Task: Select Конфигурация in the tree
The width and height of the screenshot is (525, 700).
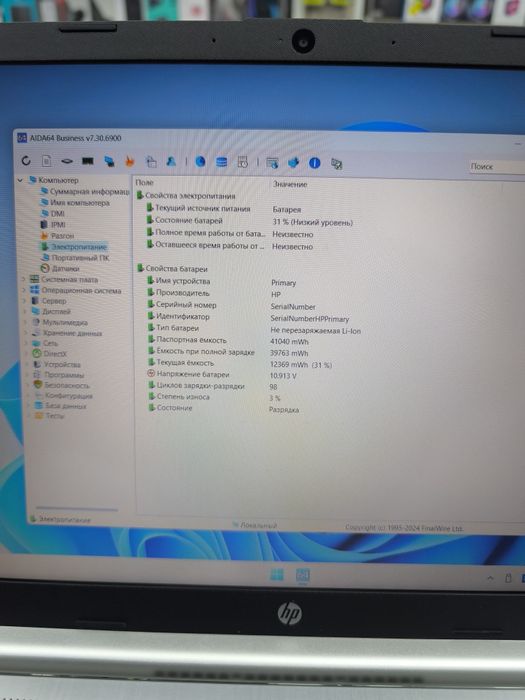Action: pos(63,396)
